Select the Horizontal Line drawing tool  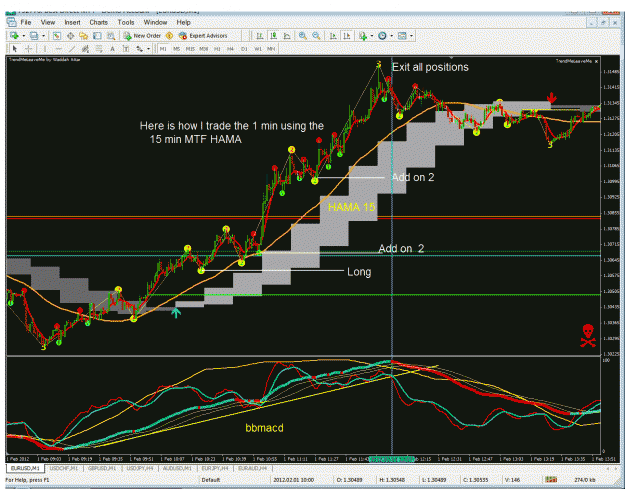pyautogui.click(x=58, y=49)
